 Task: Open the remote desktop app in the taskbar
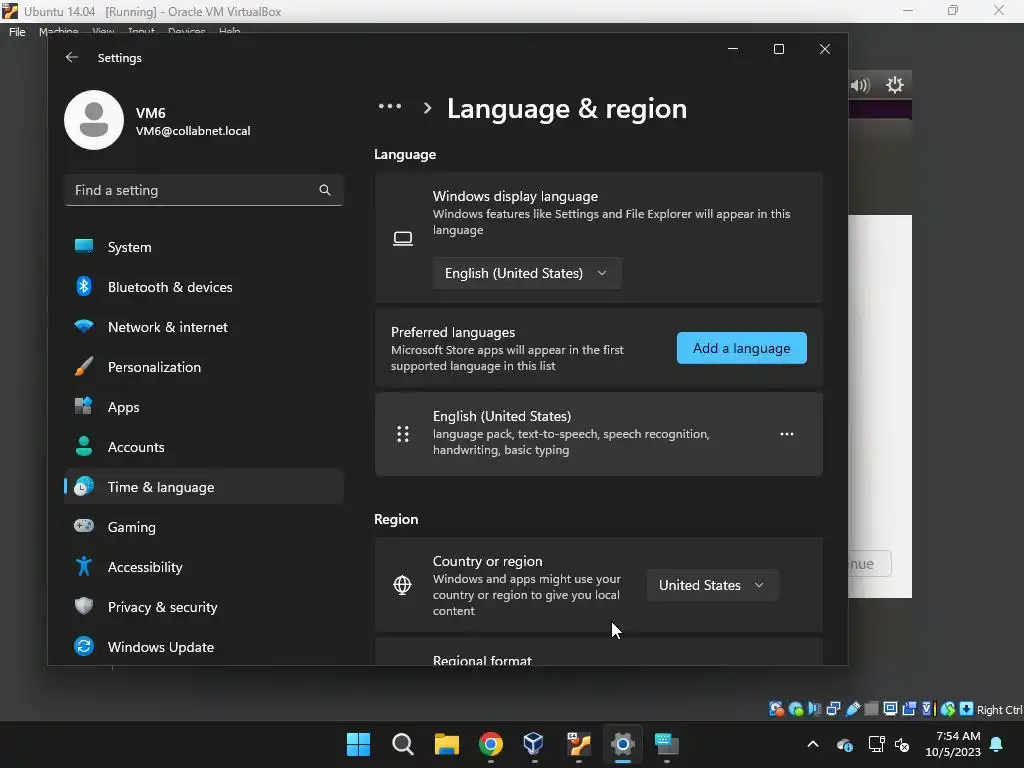(667, 744)
